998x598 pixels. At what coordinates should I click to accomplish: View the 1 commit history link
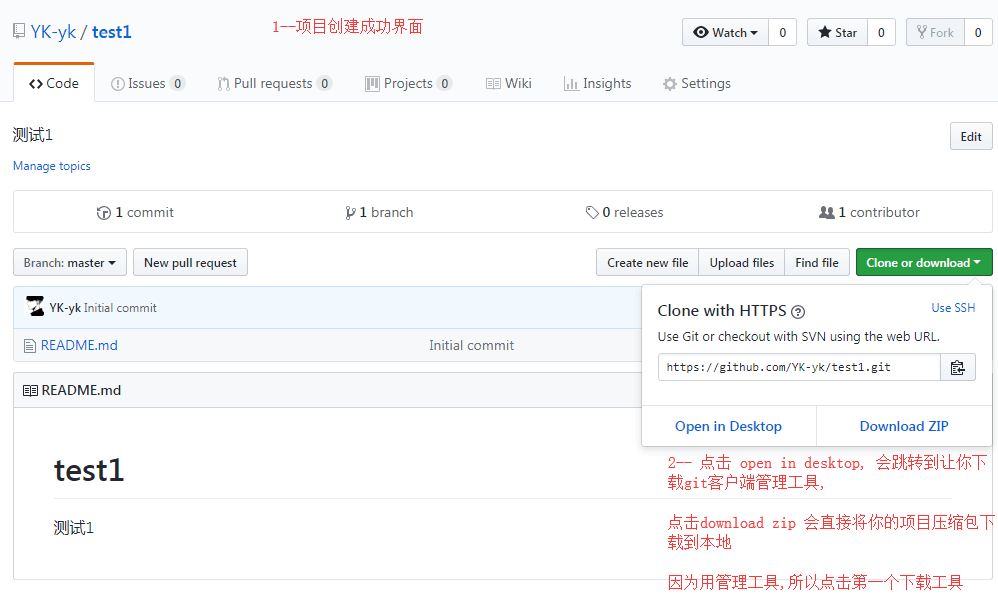pos(135,212)
